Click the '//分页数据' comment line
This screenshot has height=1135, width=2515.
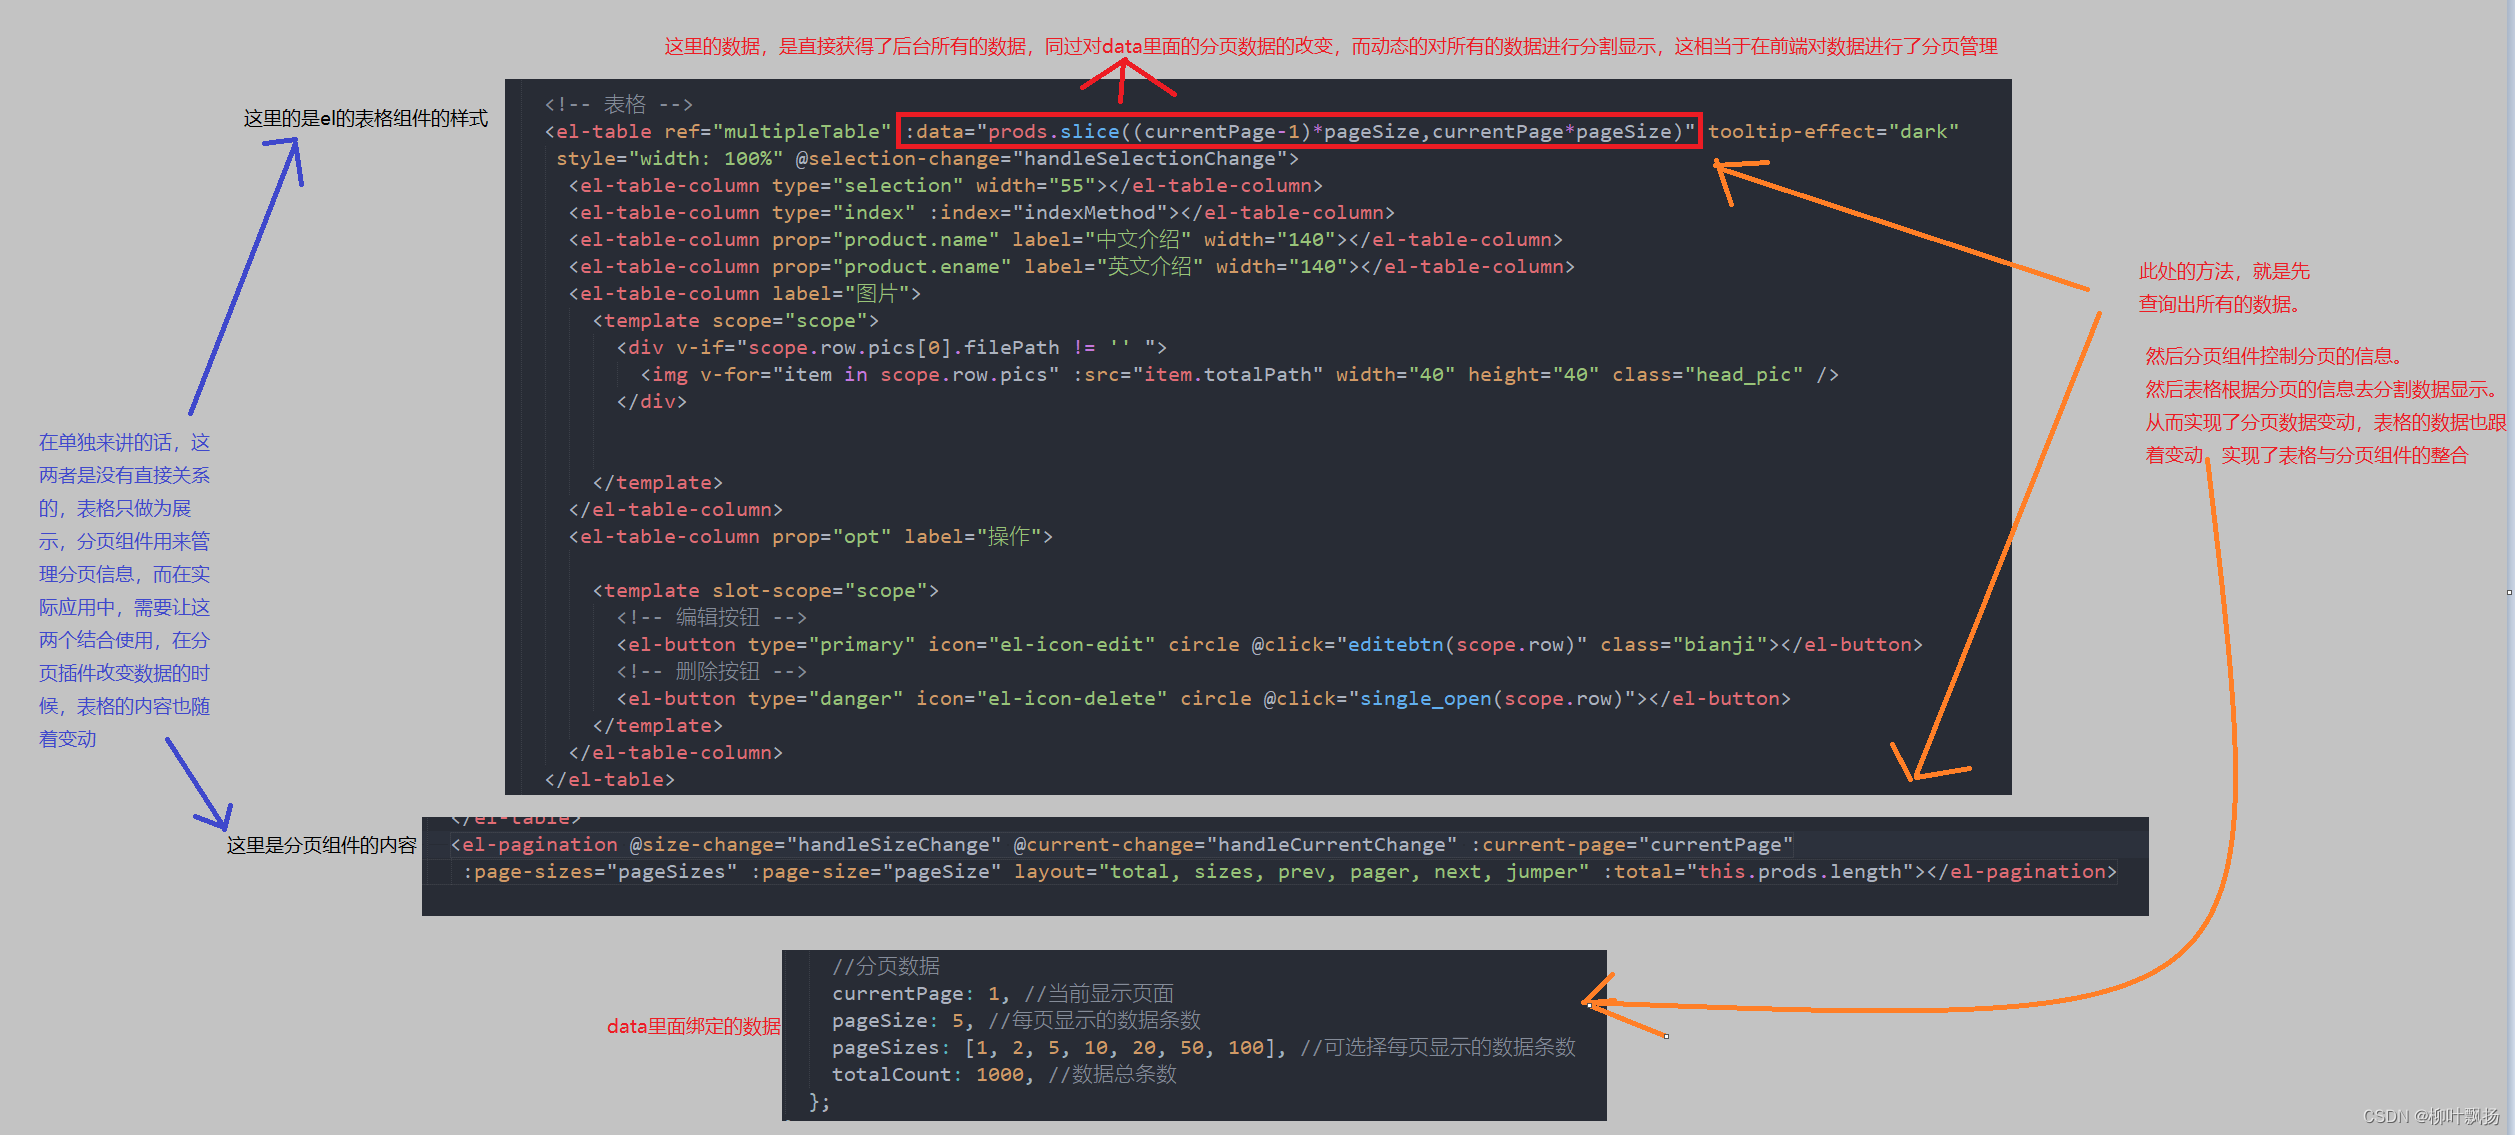(886, 966)
